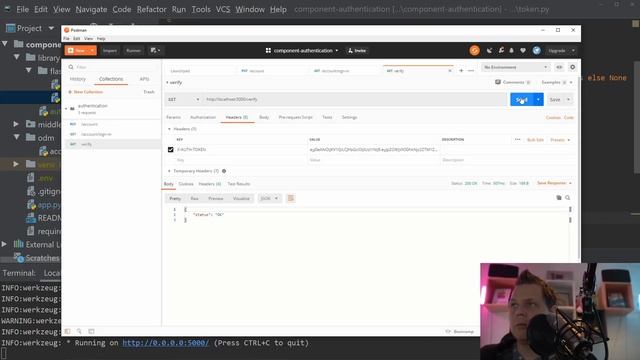This screenshot has width=640, height=360.
Task: Uncheck the X-AUTH-TOKEN header checkbox
Action: click(x=171, y=150)
